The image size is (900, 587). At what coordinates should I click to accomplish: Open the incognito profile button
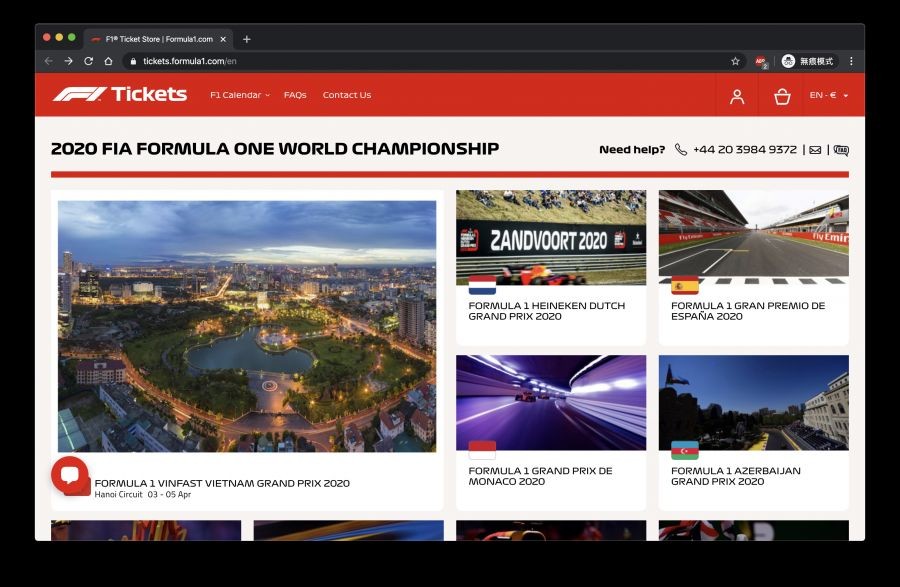click(808, 61)
